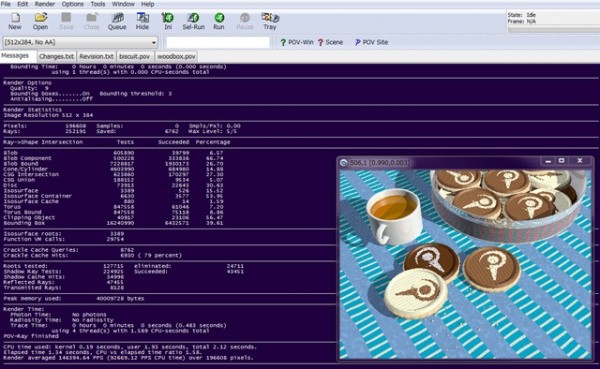600x369 pixels.
Task: Open the Ini settings icon
Action: [168, 21]
